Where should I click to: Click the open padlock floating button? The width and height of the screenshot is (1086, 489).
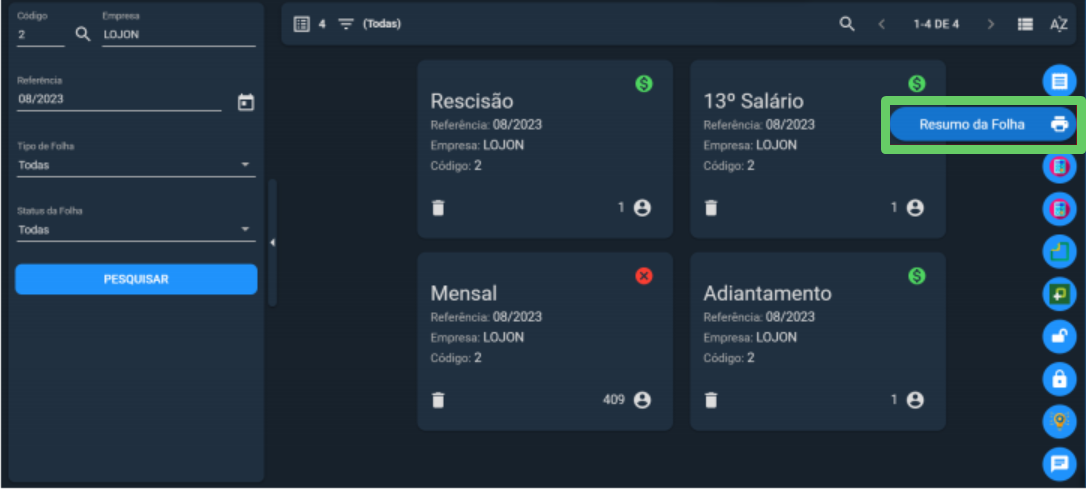click(x=1060, y=337)
